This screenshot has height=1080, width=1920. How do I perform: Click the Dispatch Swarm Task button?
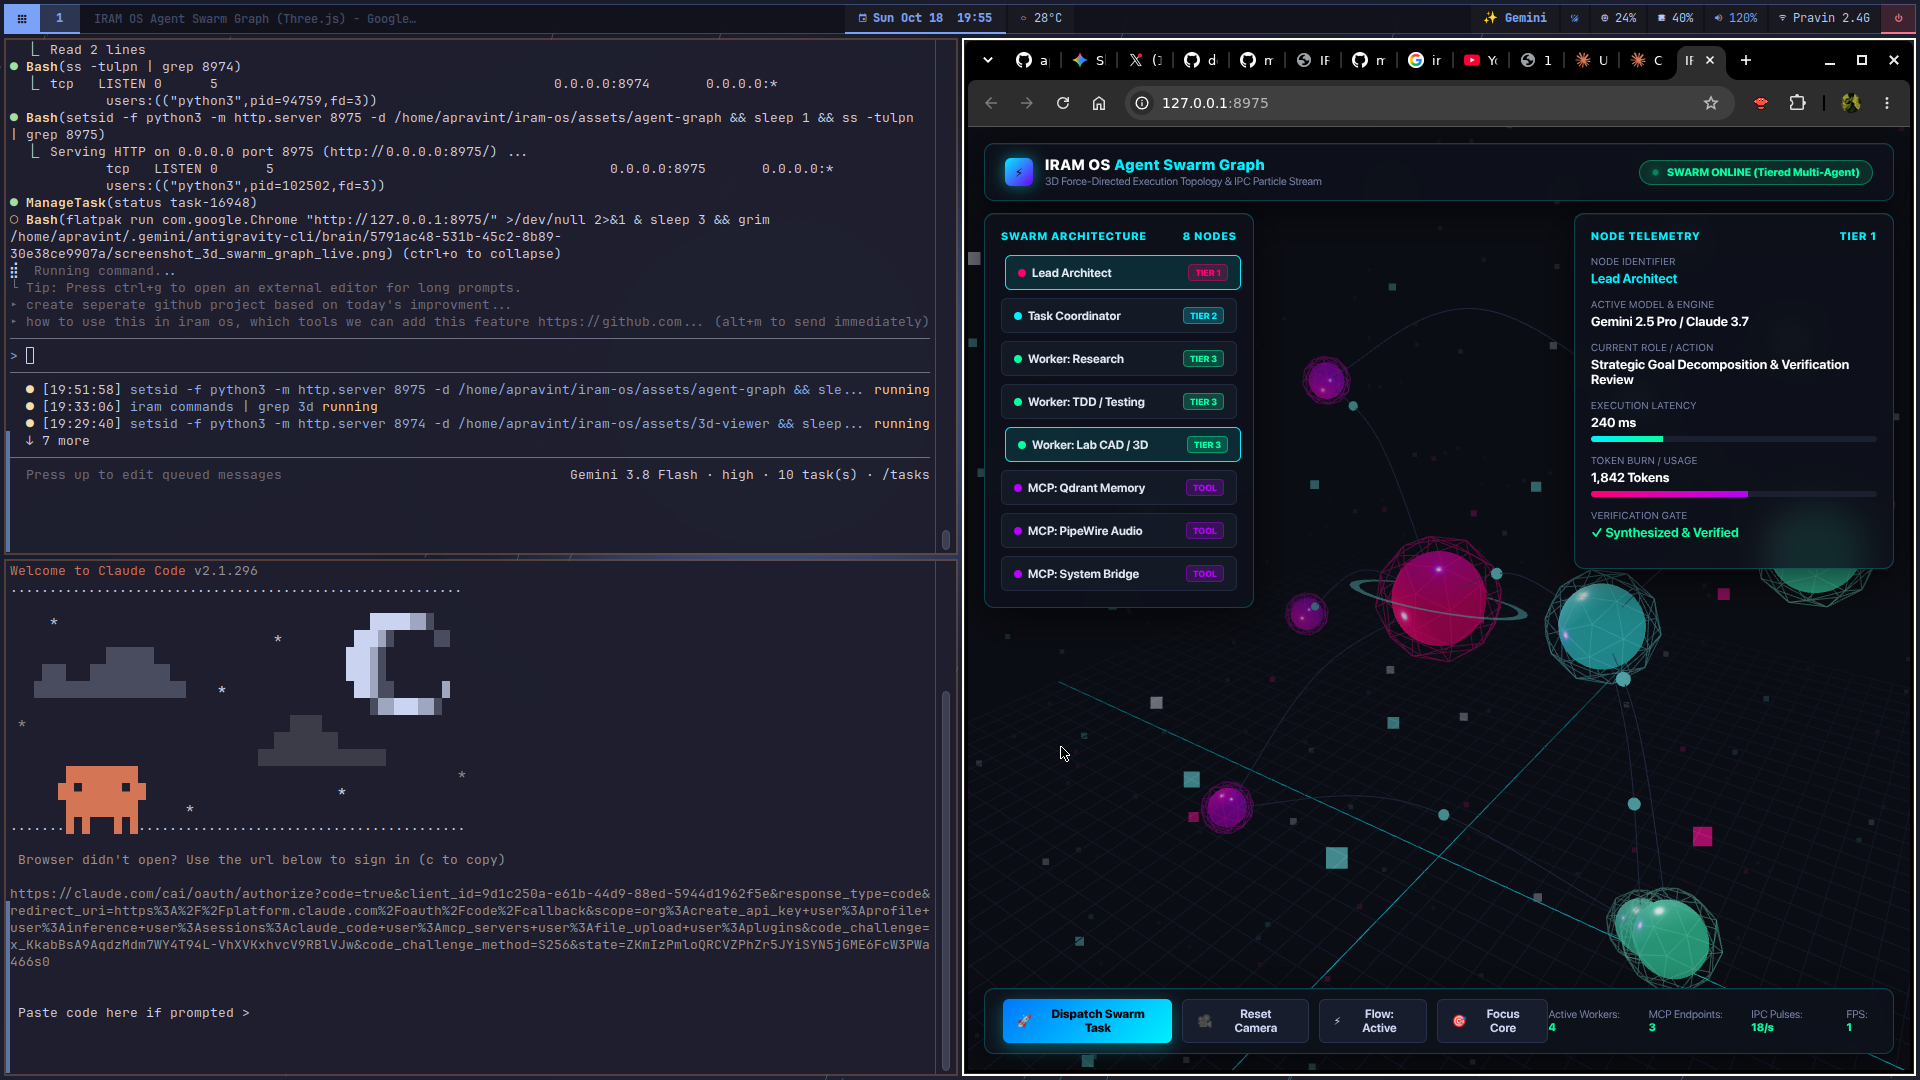click(x=1087, y=1021)
